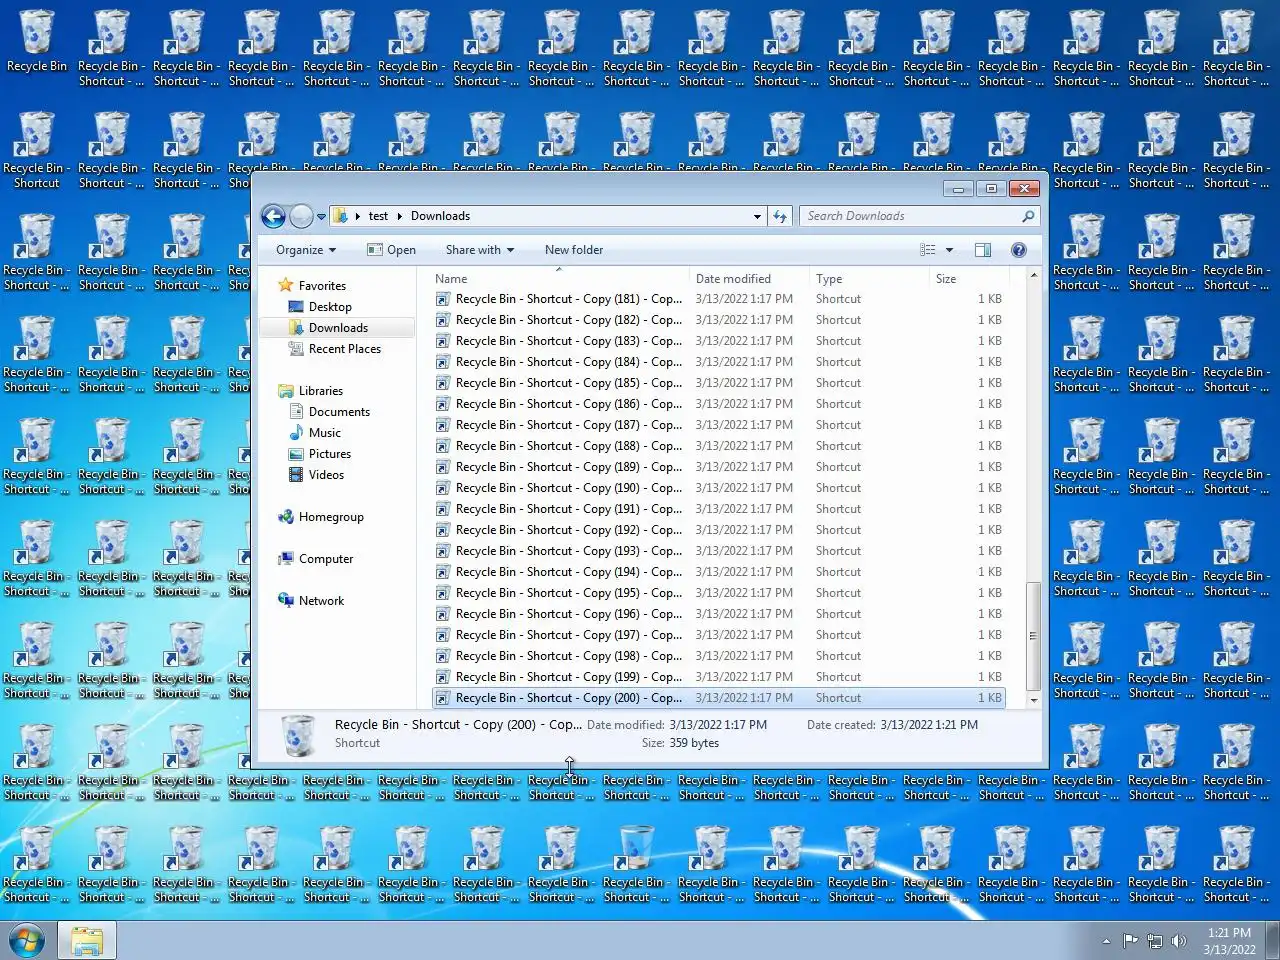Open the Windows Start button
1280x960 pixels.
tap(27, 941)
